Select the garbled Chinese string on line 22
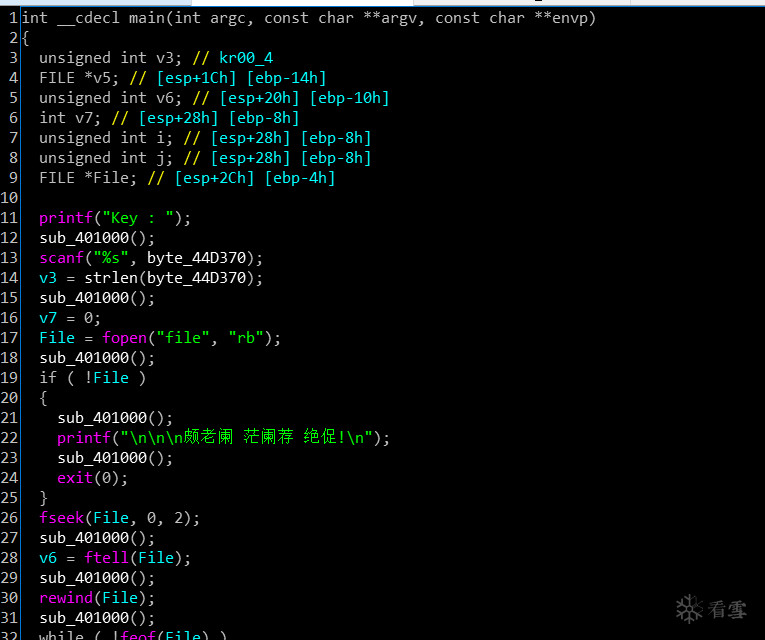 click(x=246, y=437)
